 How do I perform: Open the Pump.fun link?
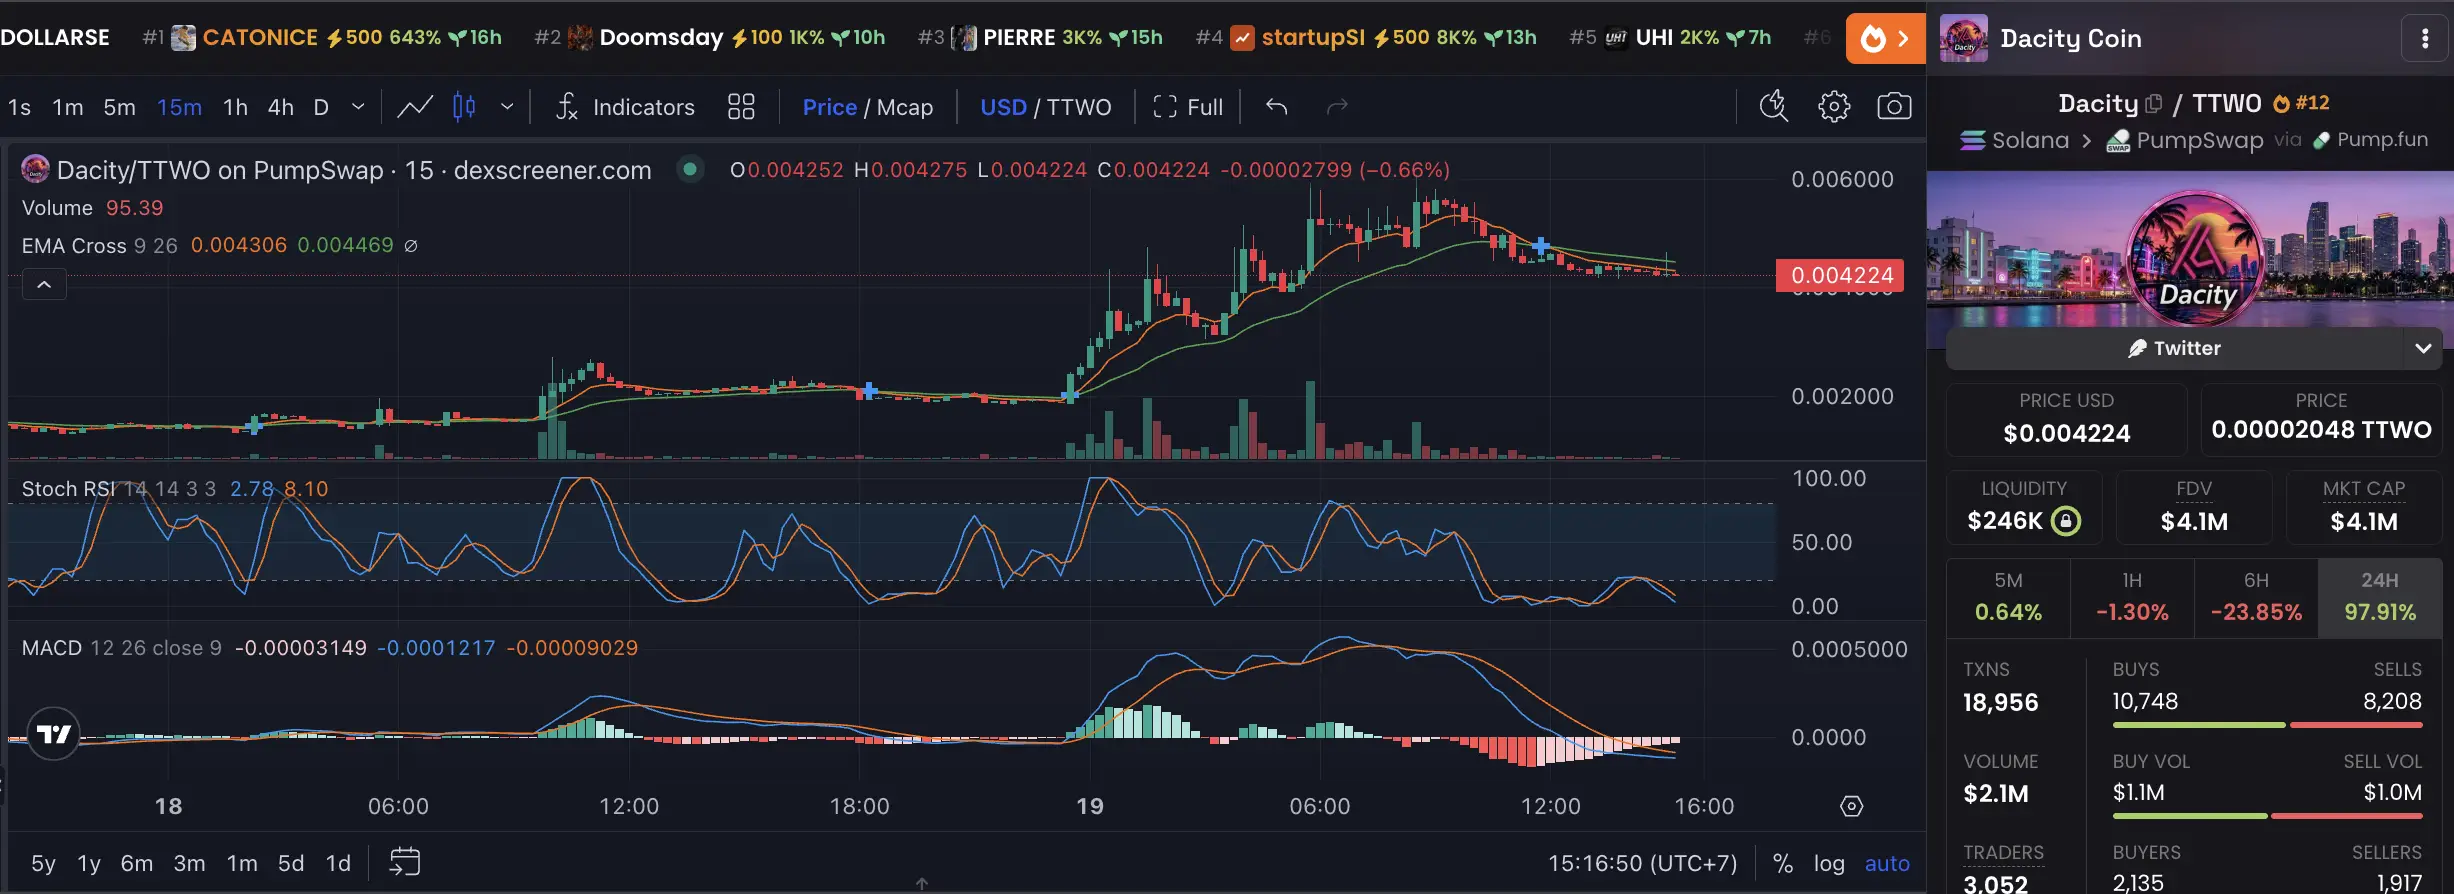click(x=2371, y=140)
